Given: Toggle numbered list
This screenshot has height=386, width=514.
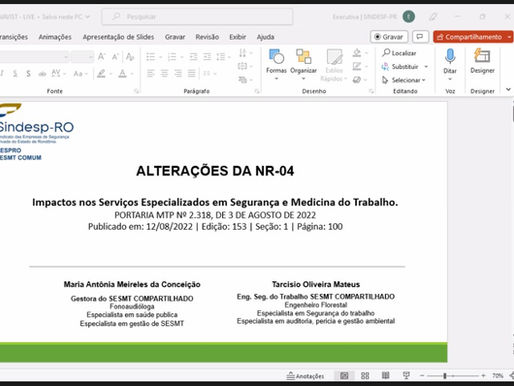Looking at the screenshot, I should tap(172, 57).
